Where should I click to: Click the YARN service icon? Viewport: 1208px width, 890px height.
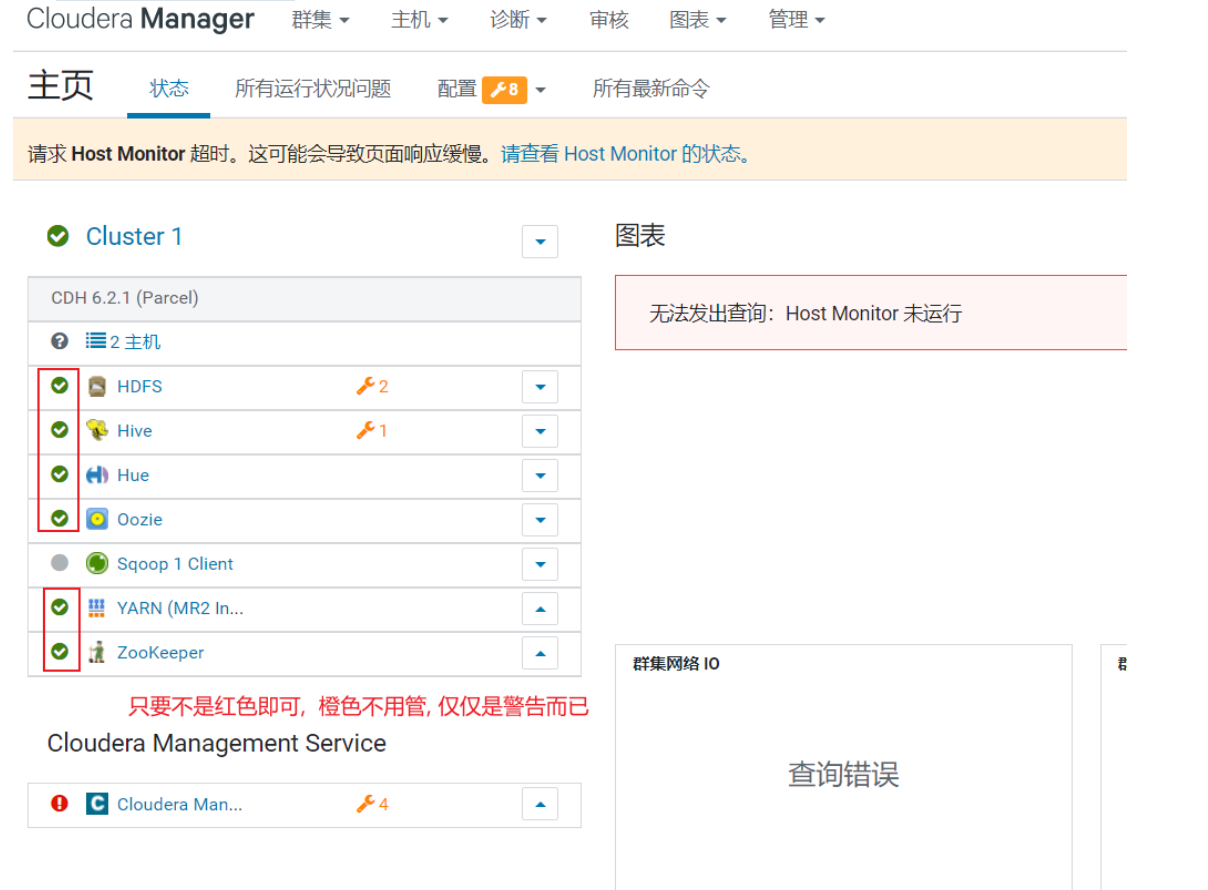(97, 607)
